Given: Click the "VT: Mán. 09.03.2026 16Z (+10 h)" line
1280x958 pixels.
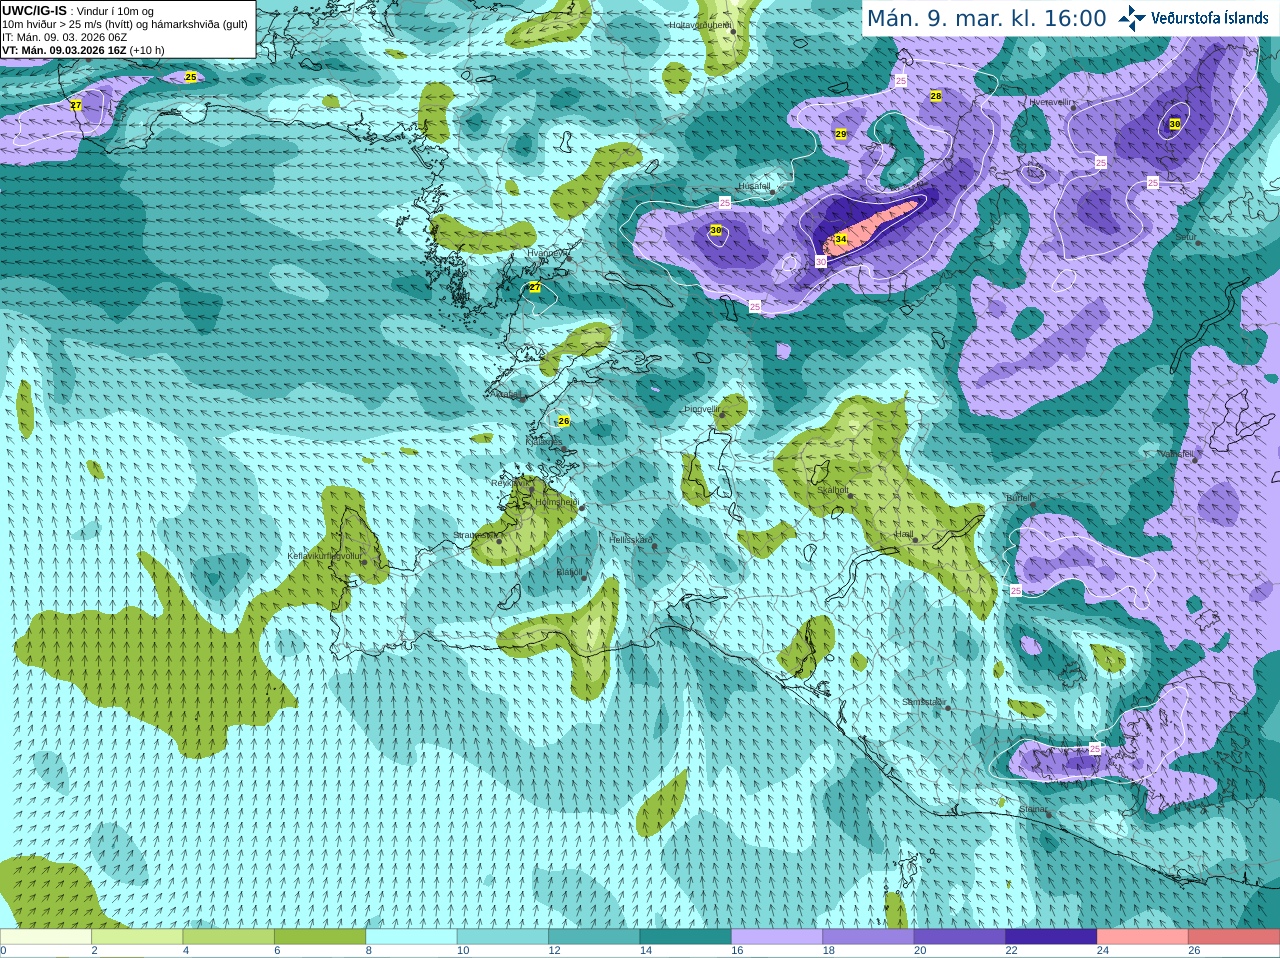Looking at the screenshot, I should coord(83,50).
